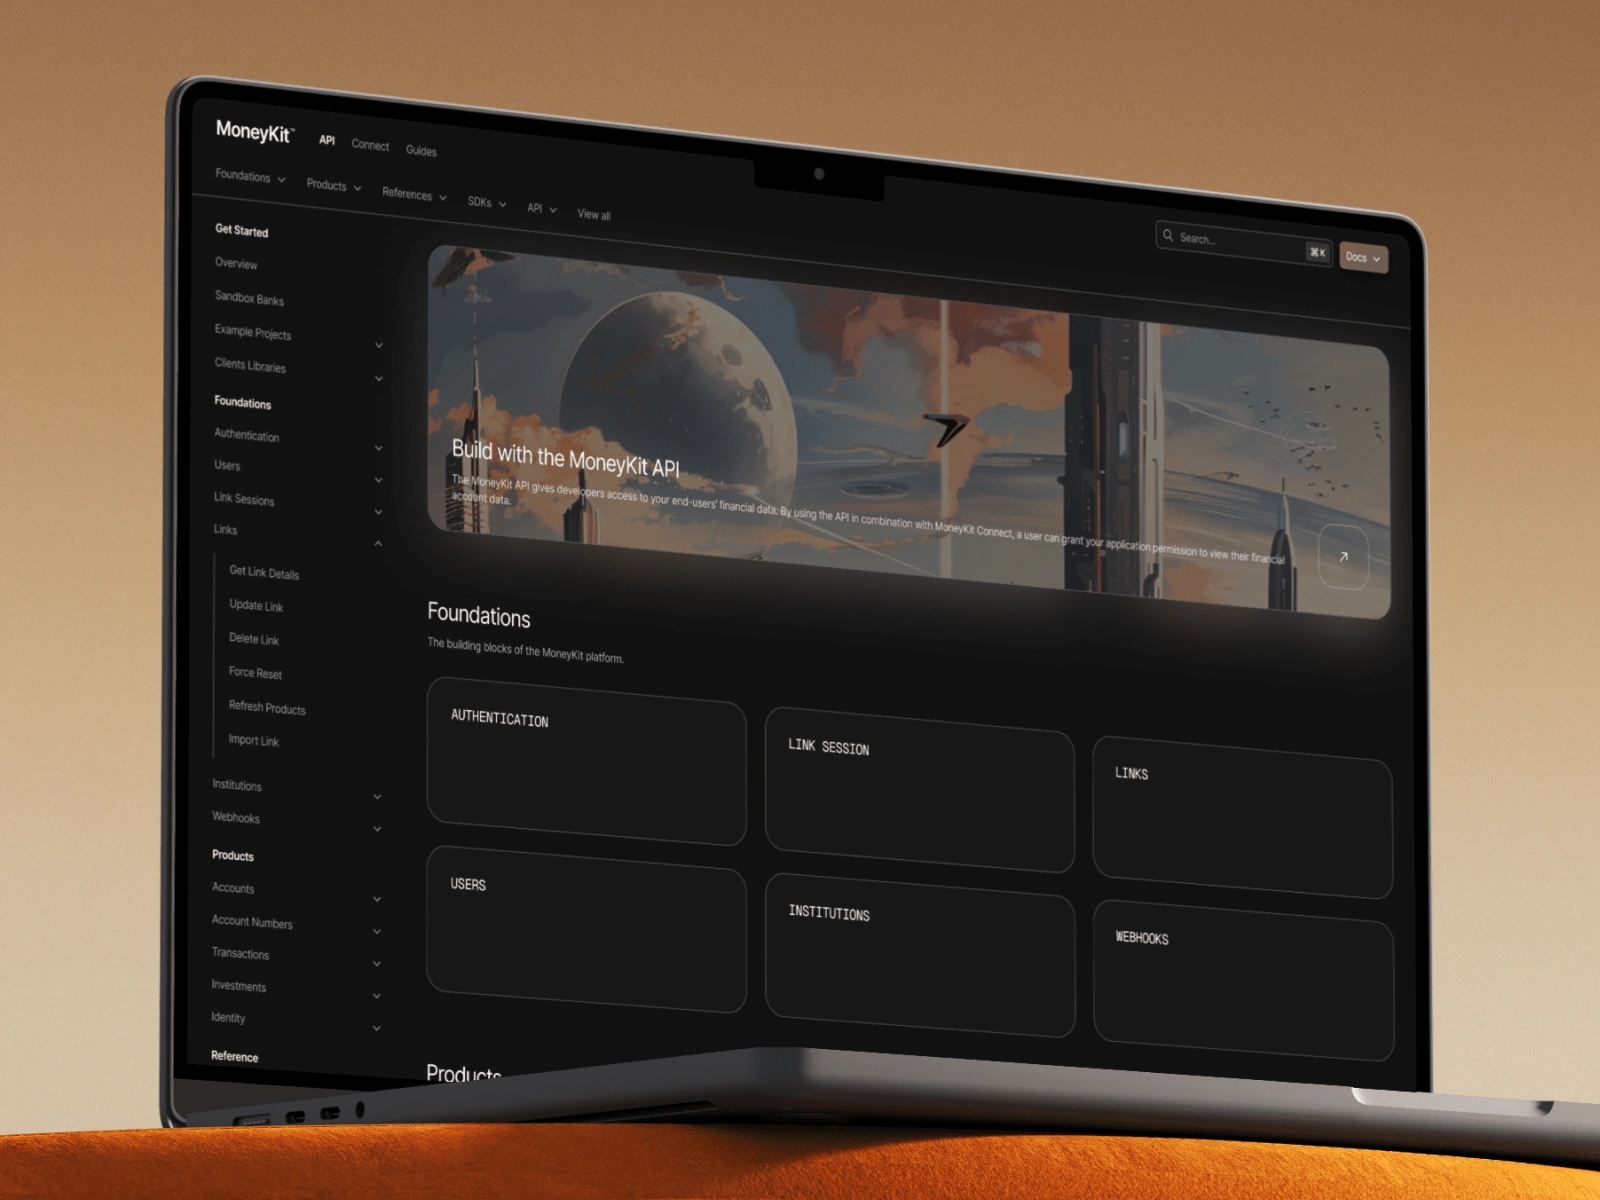Click the MoneyKit logo

click(255, 131)
